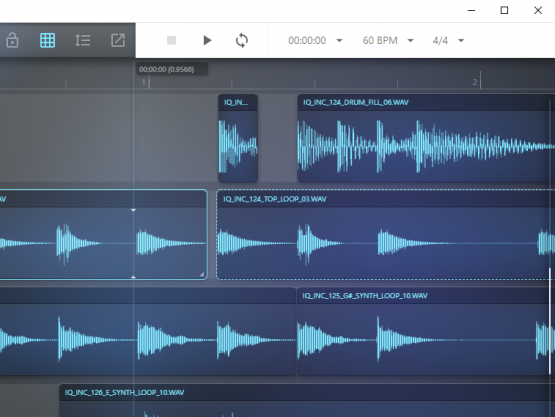Click the Stop playback button
The width and height of the screenshot is (555, 417).
click(171, 40)
